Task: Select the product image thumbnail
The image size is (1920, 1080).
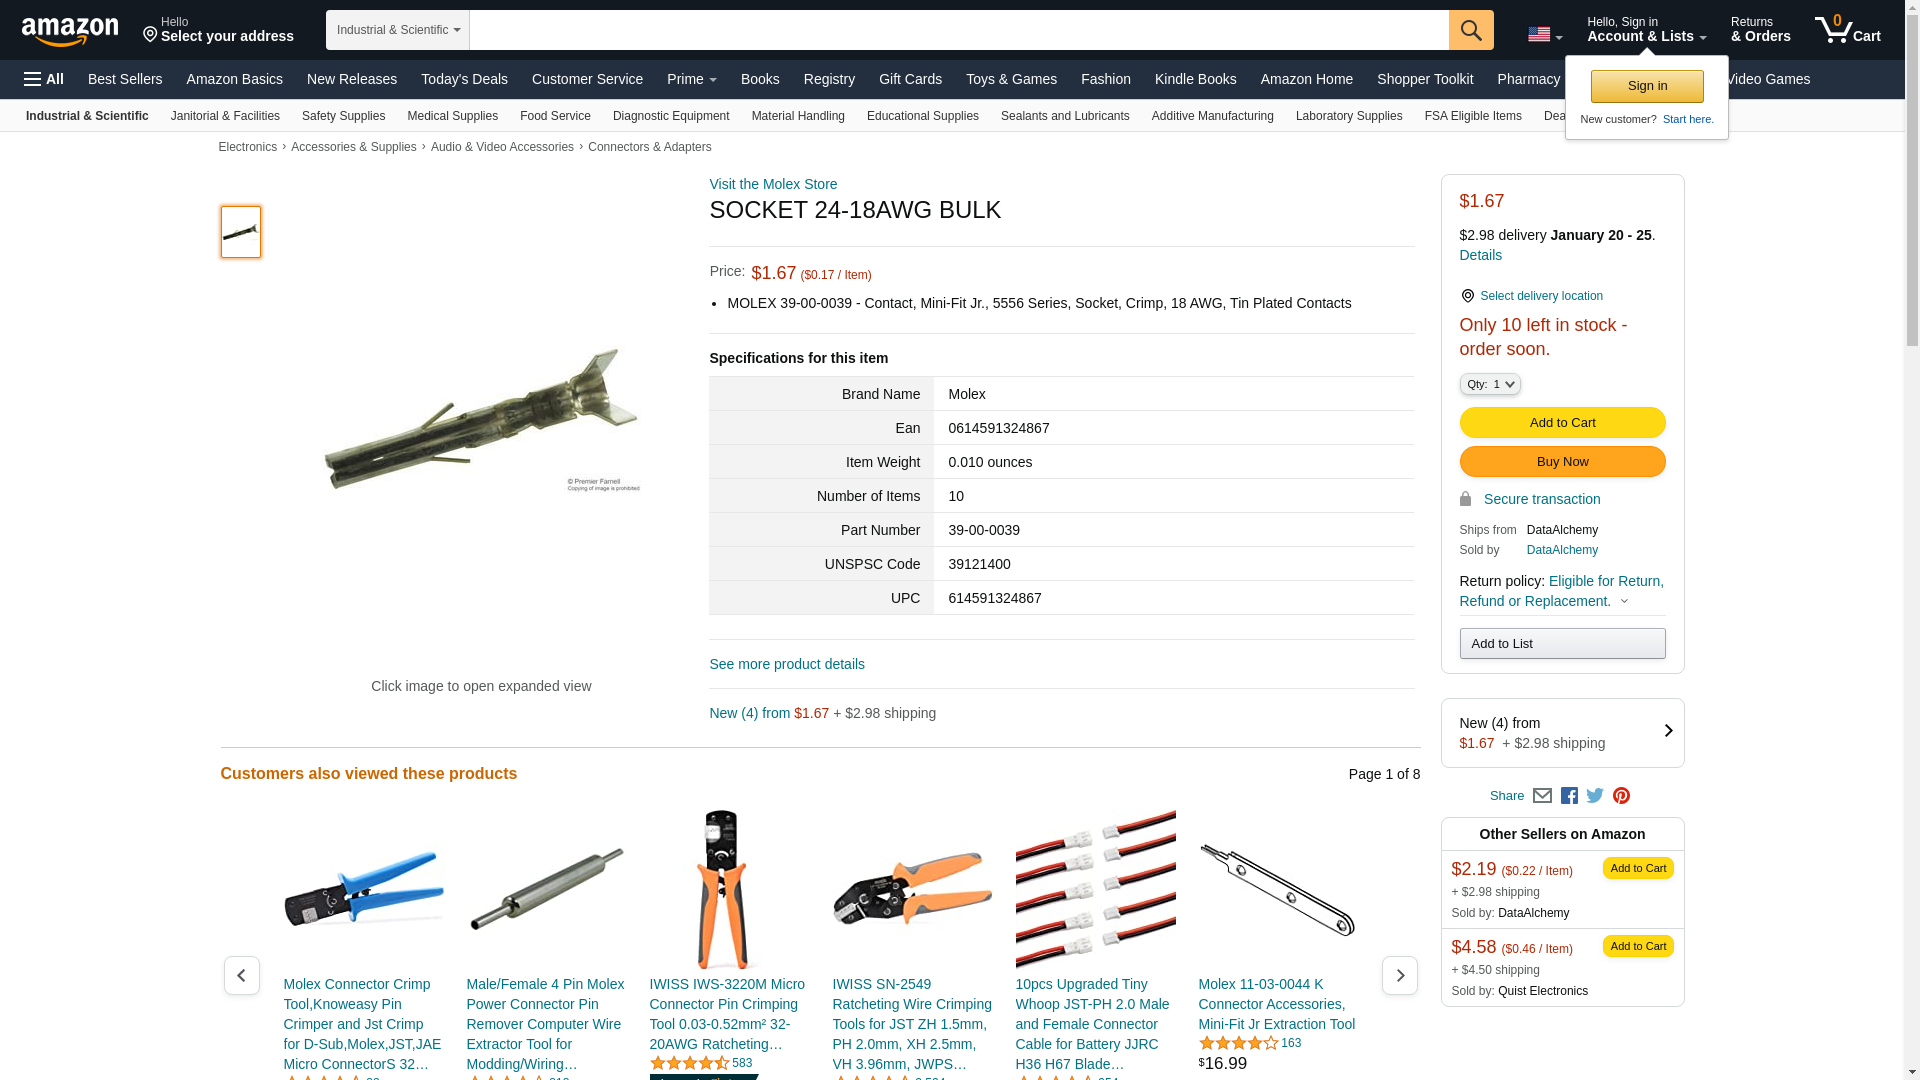Action: pos(241,232)
